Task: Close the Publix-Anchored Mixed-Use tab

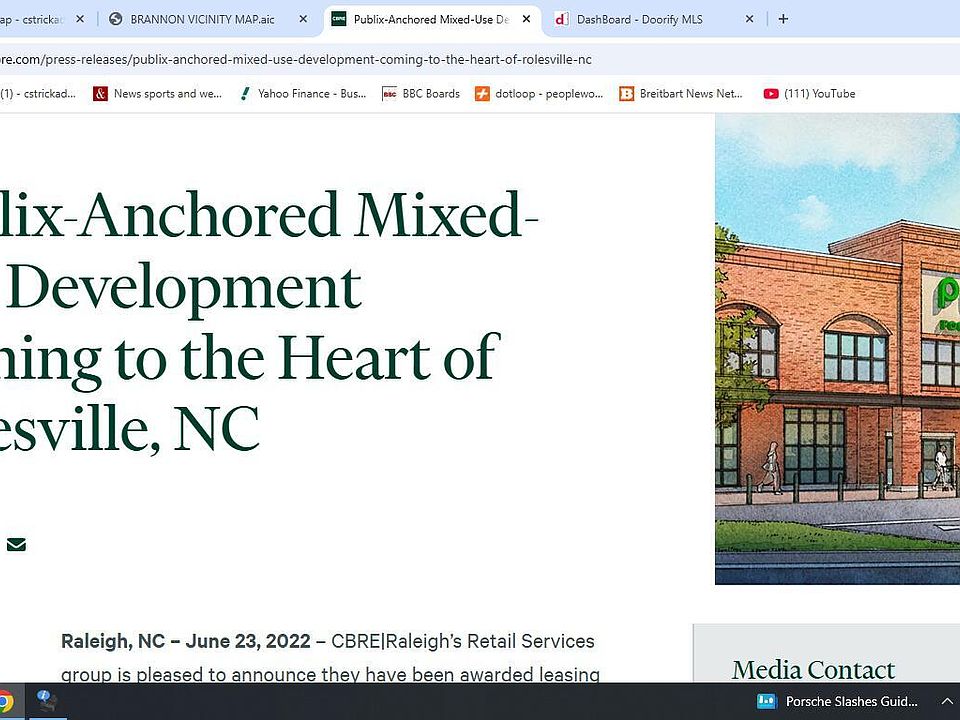Action: [x=526, y=19]
